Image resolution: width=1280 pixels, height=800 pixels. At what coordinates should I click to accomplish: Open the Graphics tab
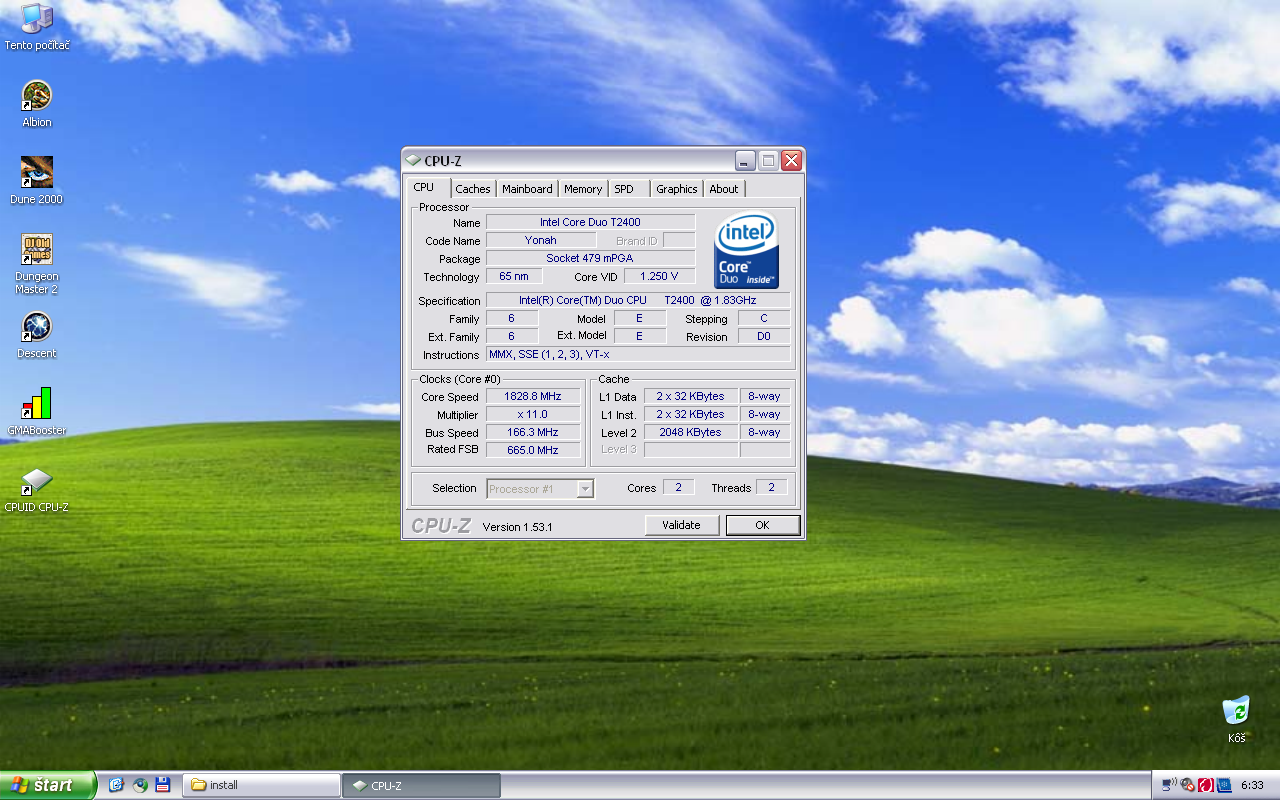pyautogui.click(x=677, y=189)
